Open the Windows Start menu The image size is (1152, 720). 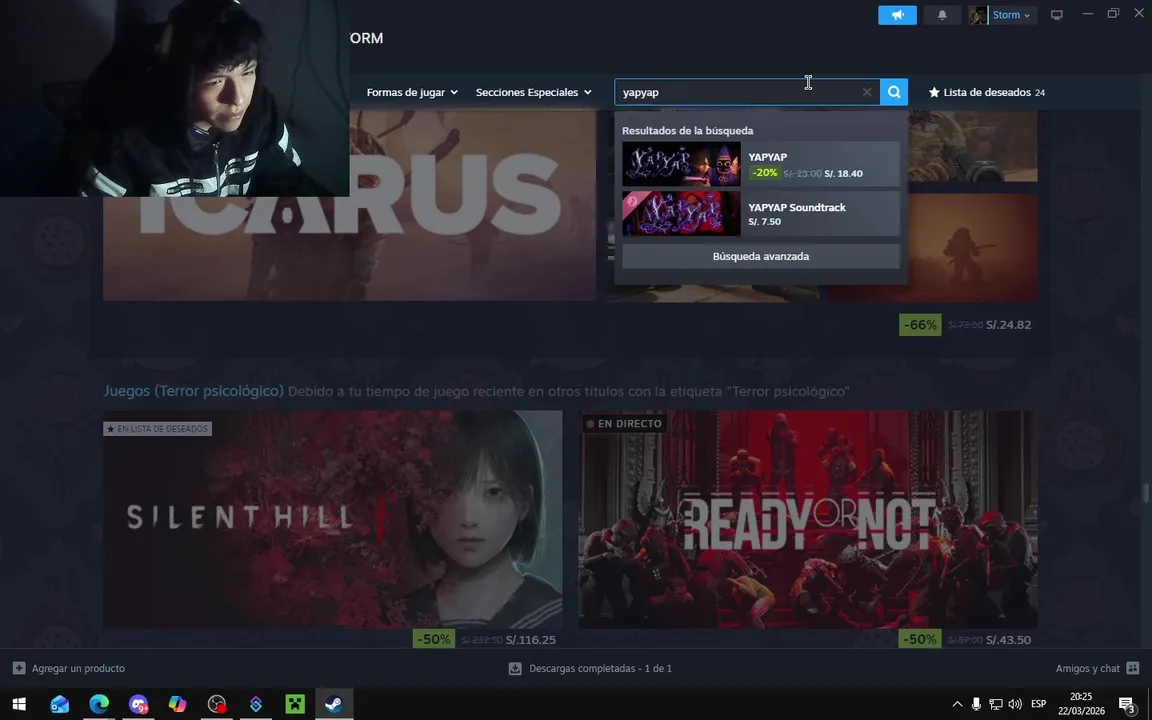click(19, 704)
